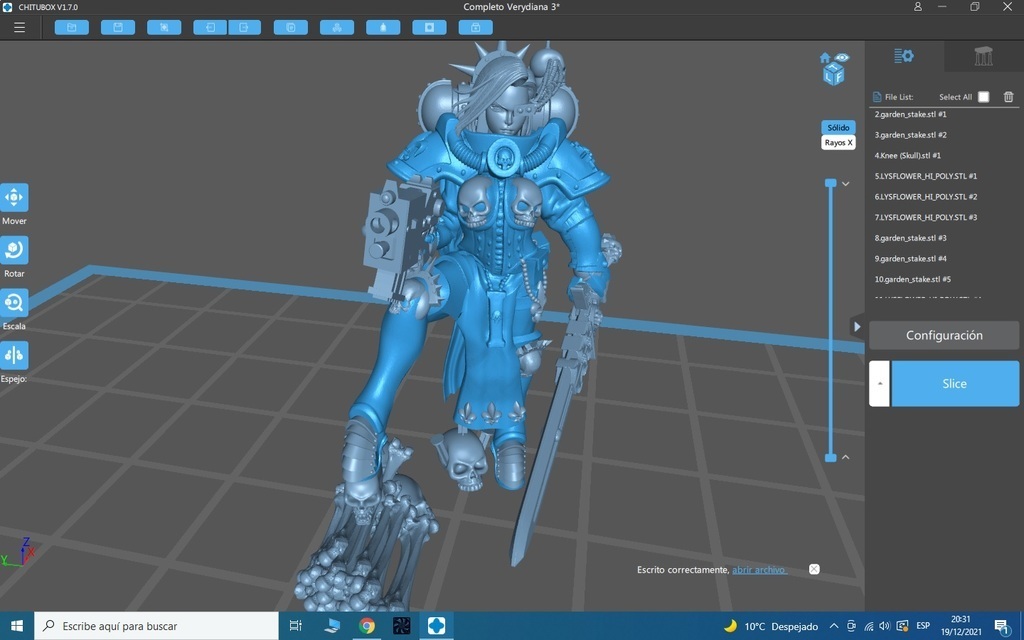Open the hamburger main menu
The image size is (1024, 640).
coord(20,27)
